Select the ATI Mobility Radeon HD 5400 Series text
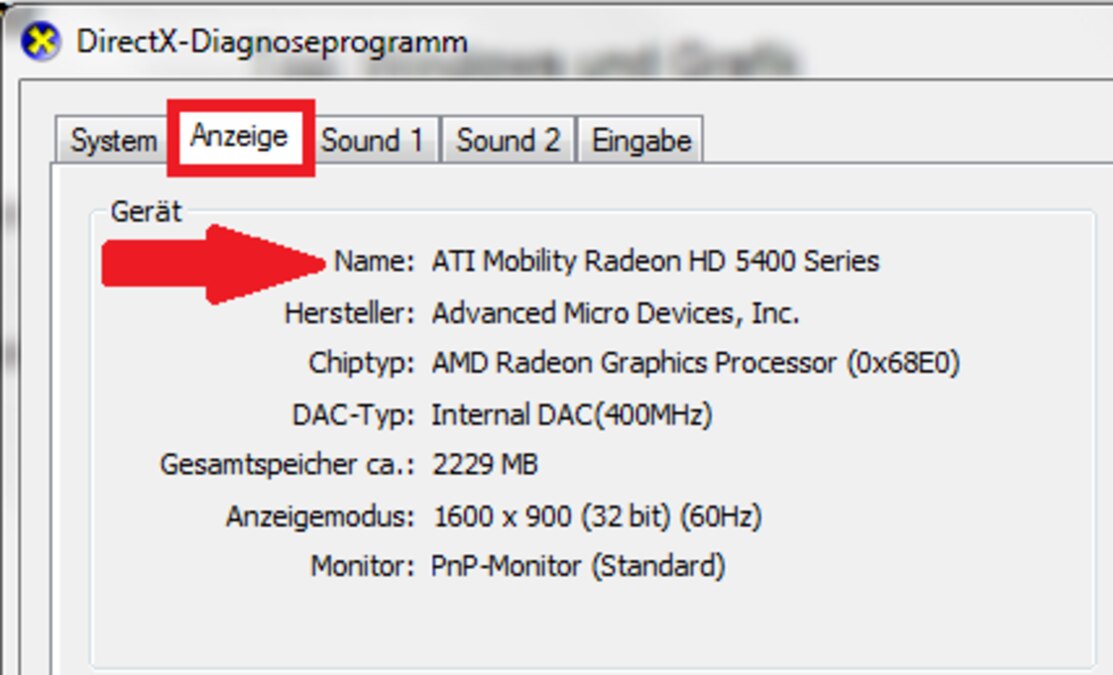Viewport: 1113px width, 675px height. click(x=655, y=261)
